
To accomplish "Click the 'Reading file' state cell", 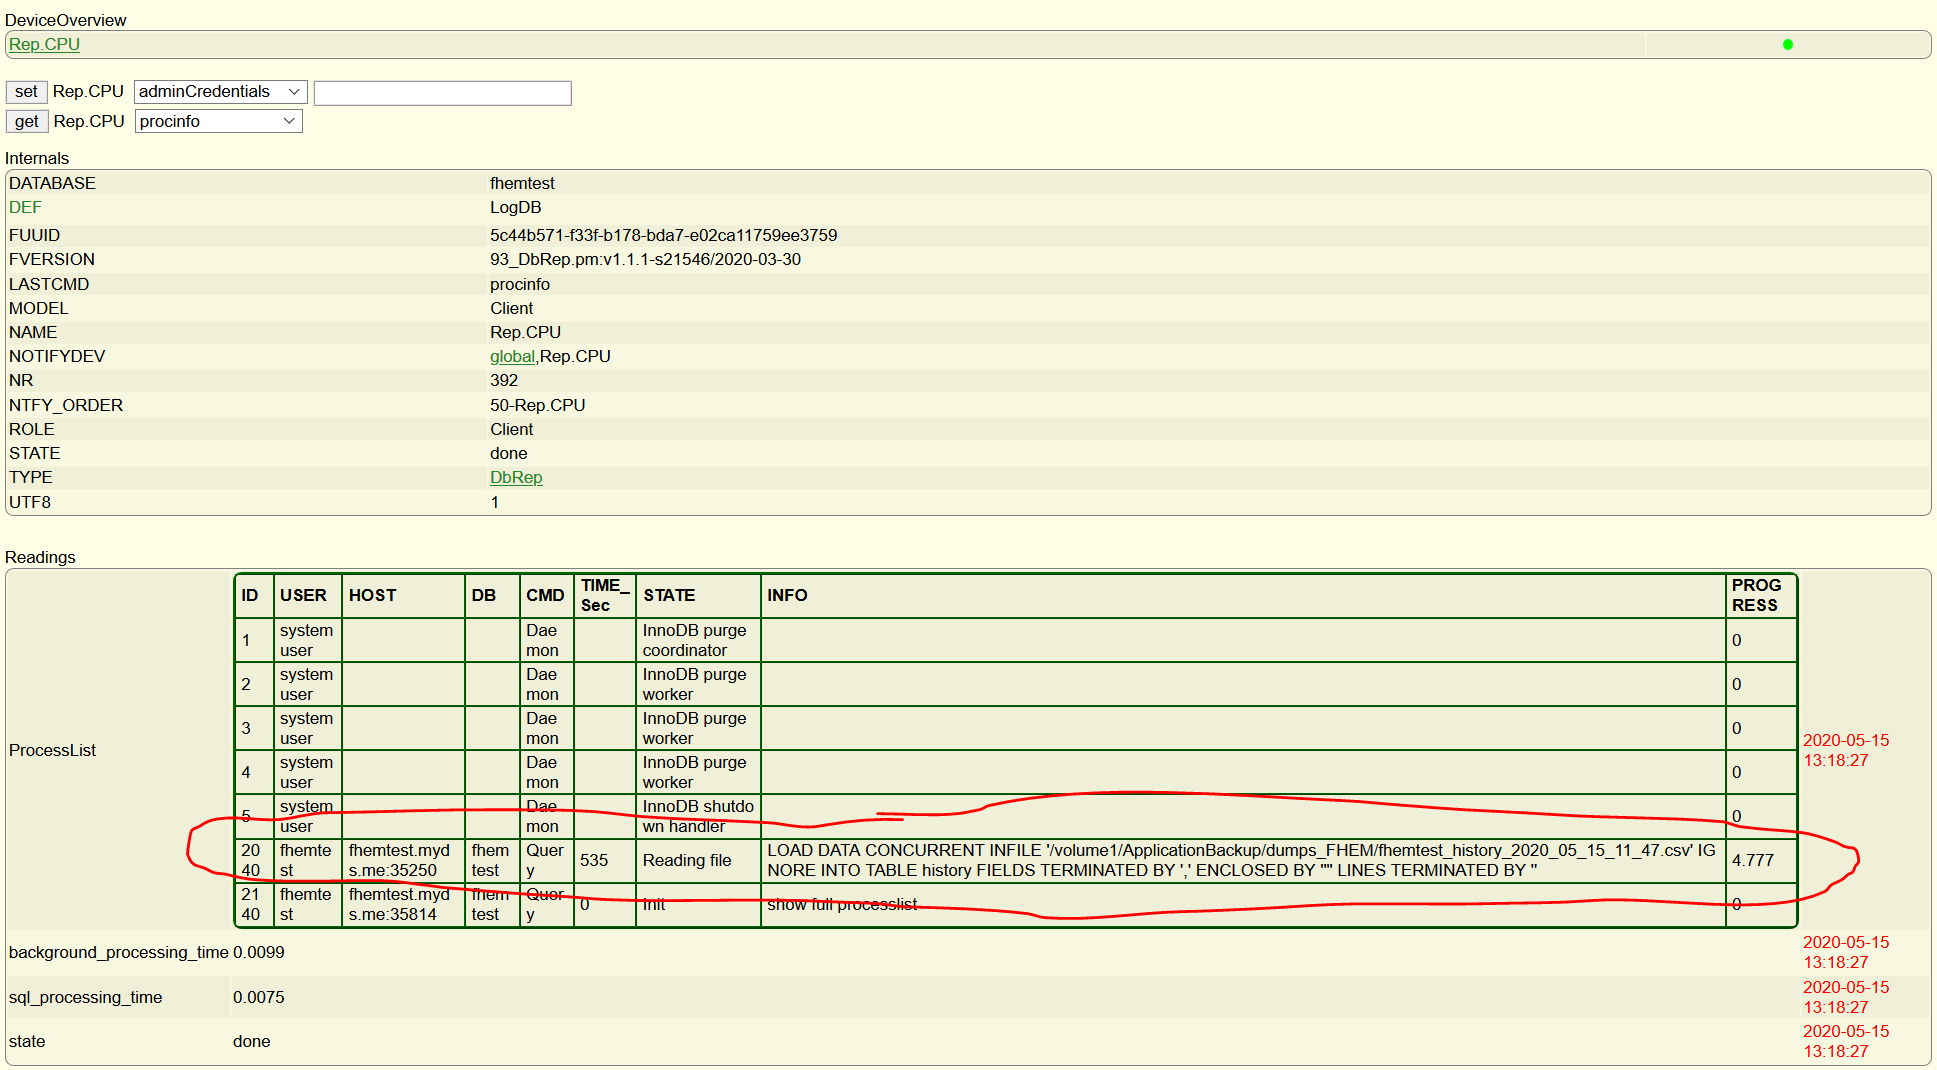I will (686, 861).
